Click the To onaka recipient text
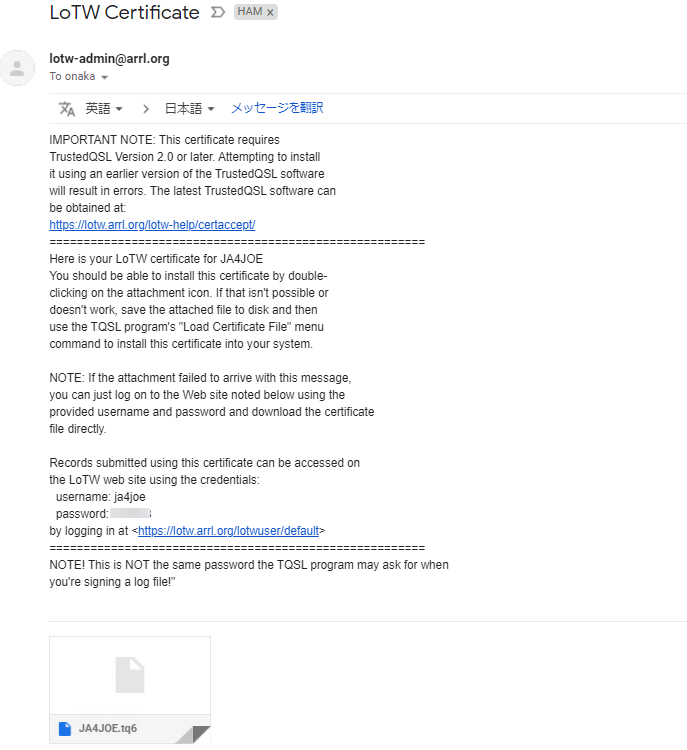The height and width of the screenshot is (750, 687). [72, 77]
